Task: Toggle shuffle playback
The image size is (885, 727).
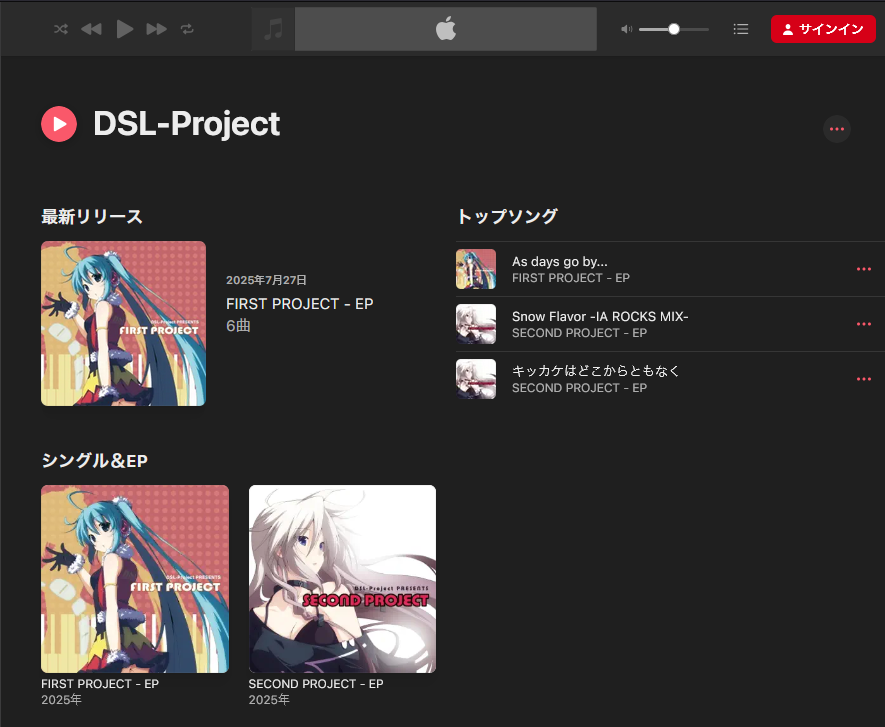Action: tap(61, 29)
